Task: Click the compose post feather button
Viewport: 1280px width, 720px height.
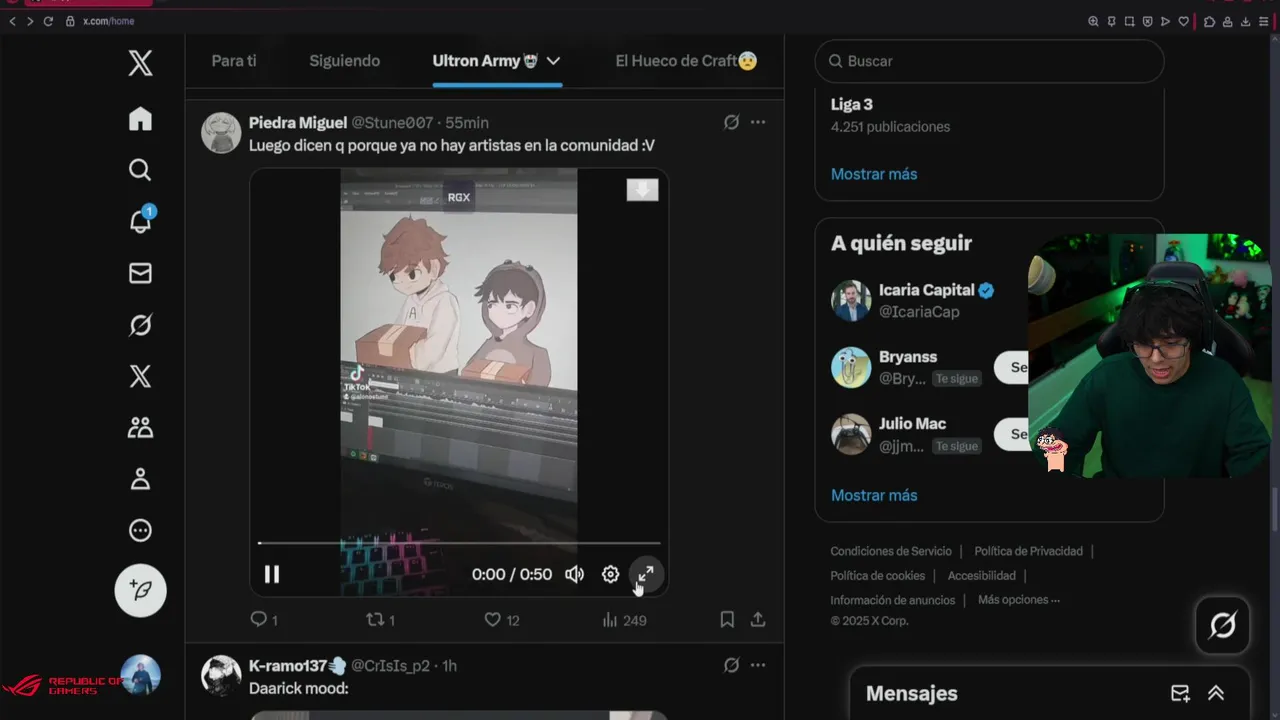Action: click(x=140, y=591)
